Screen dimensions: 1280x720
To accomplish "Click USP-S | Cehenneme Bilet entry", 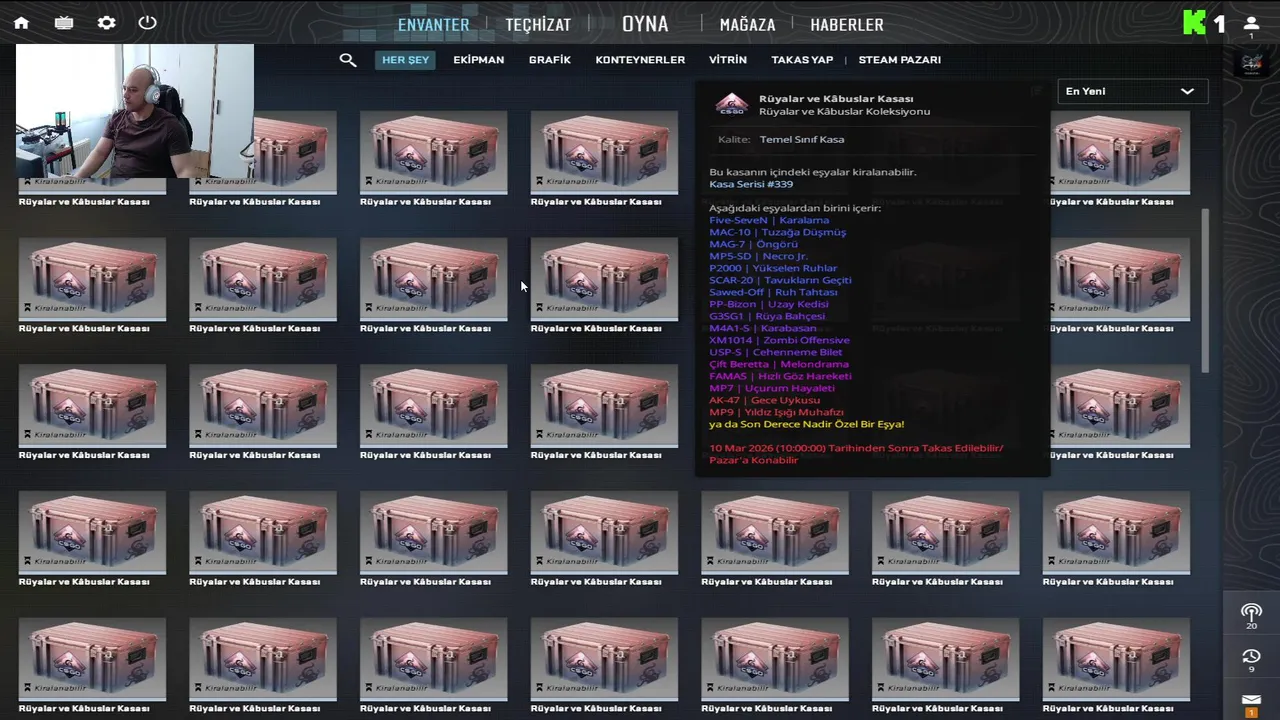I will coord(775,352).
